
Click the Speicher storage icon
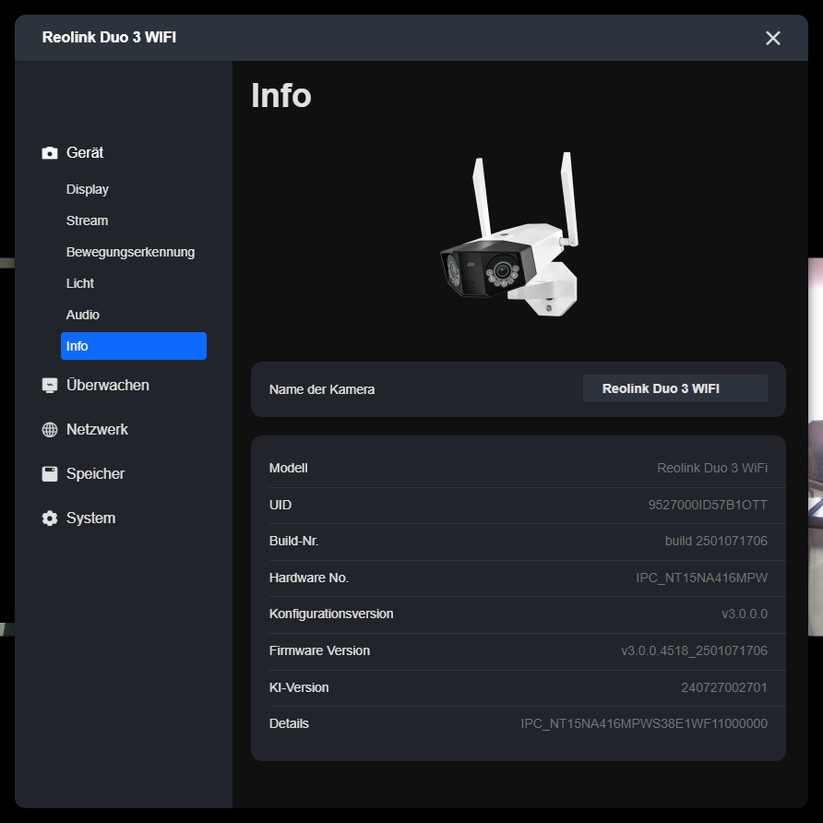click(48, 473)
